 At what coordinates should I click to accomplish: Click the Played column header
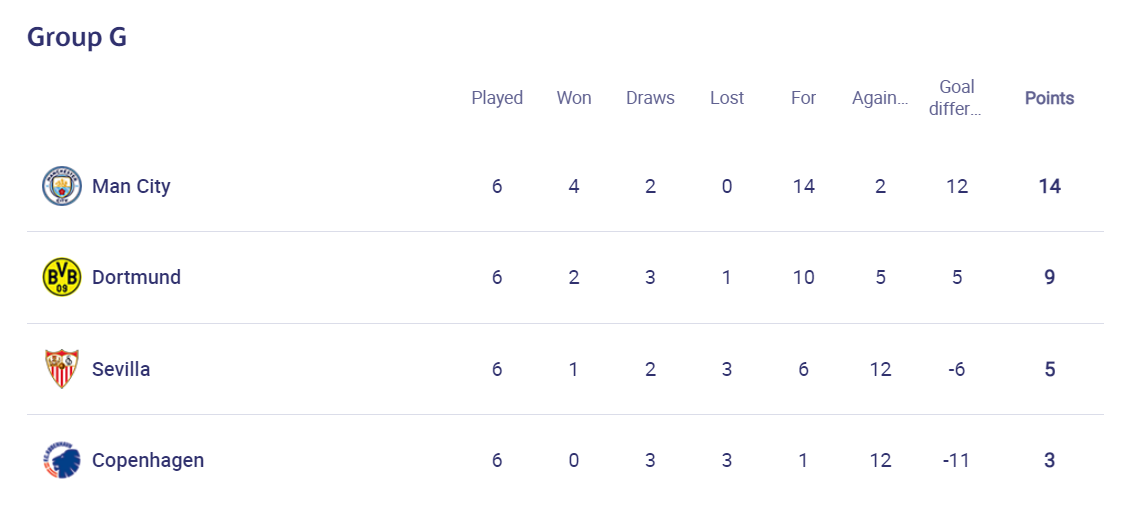click(497, 98)
